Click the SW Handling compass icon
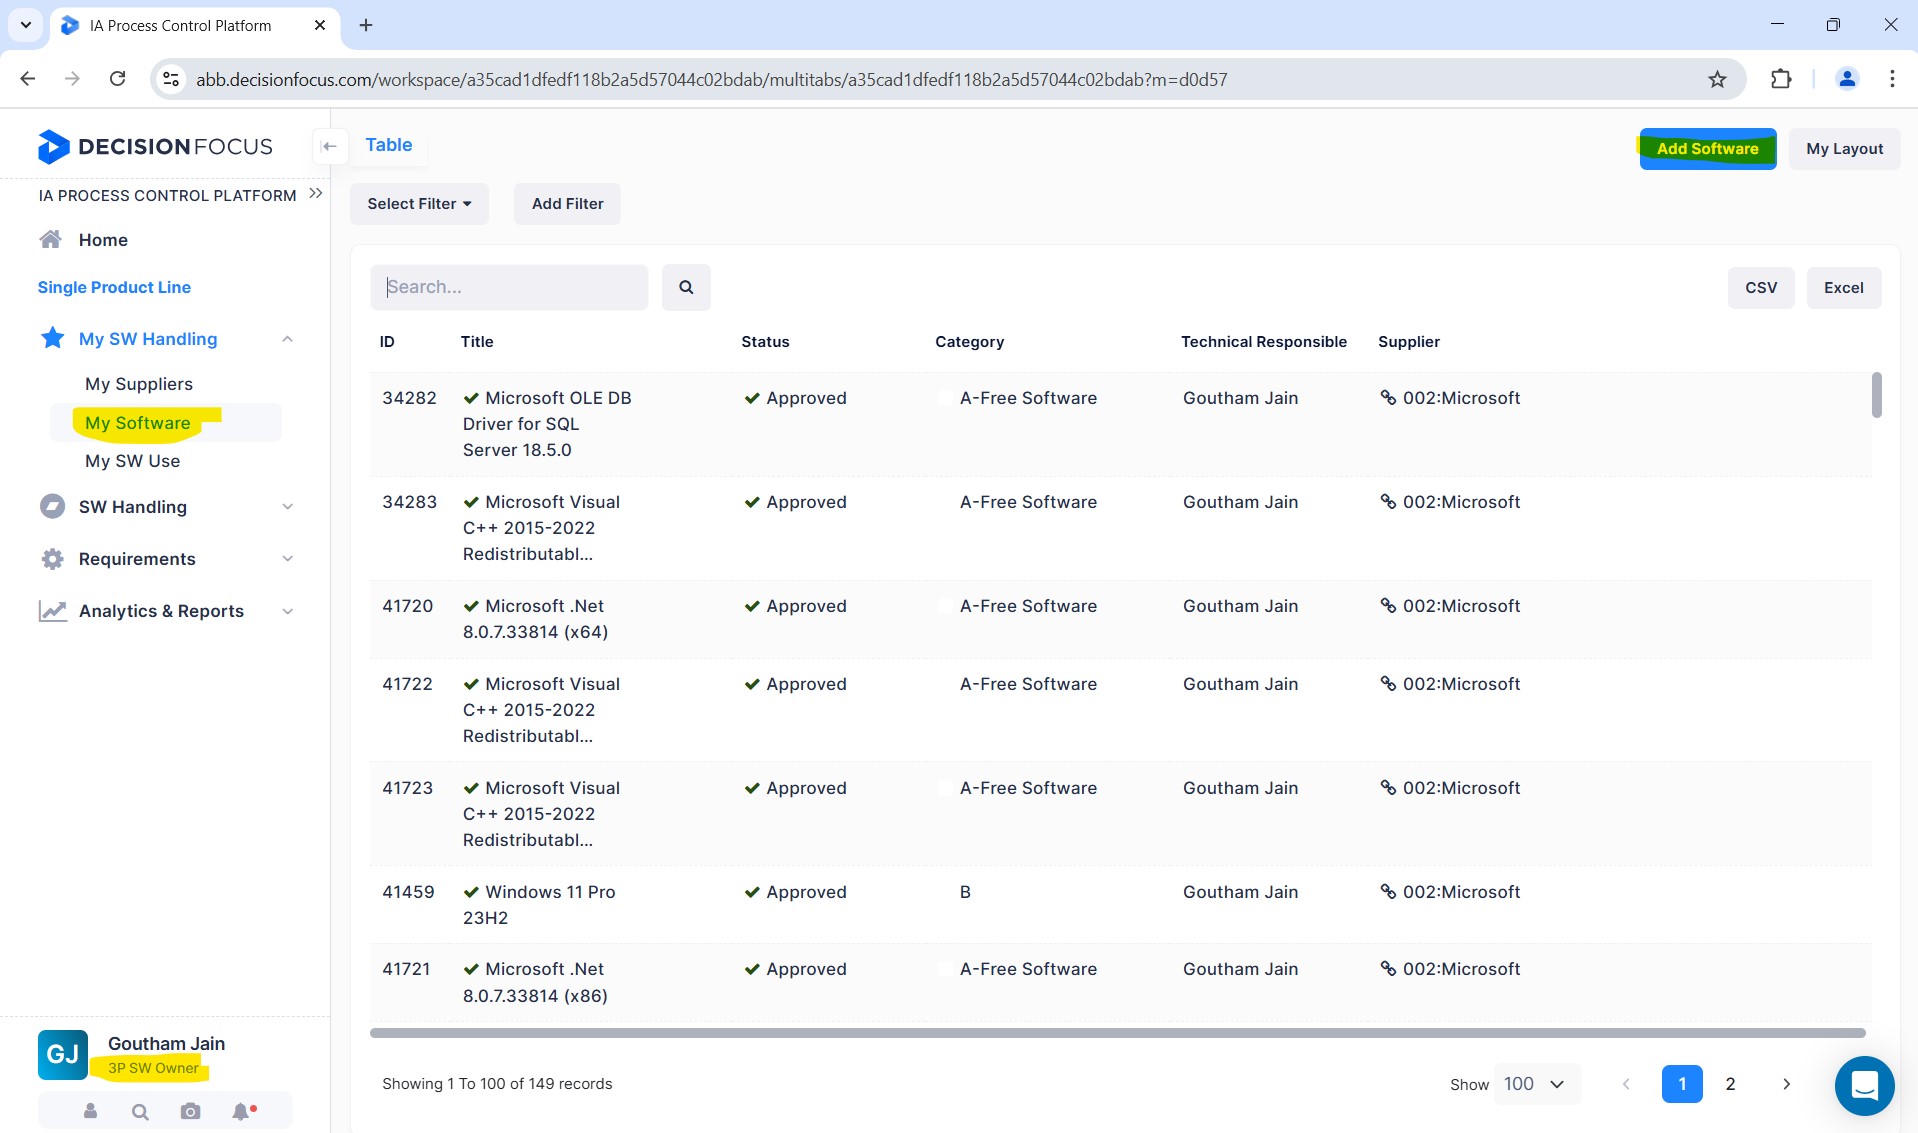This screenshot has height=1133, width=1918. [52, 506]
